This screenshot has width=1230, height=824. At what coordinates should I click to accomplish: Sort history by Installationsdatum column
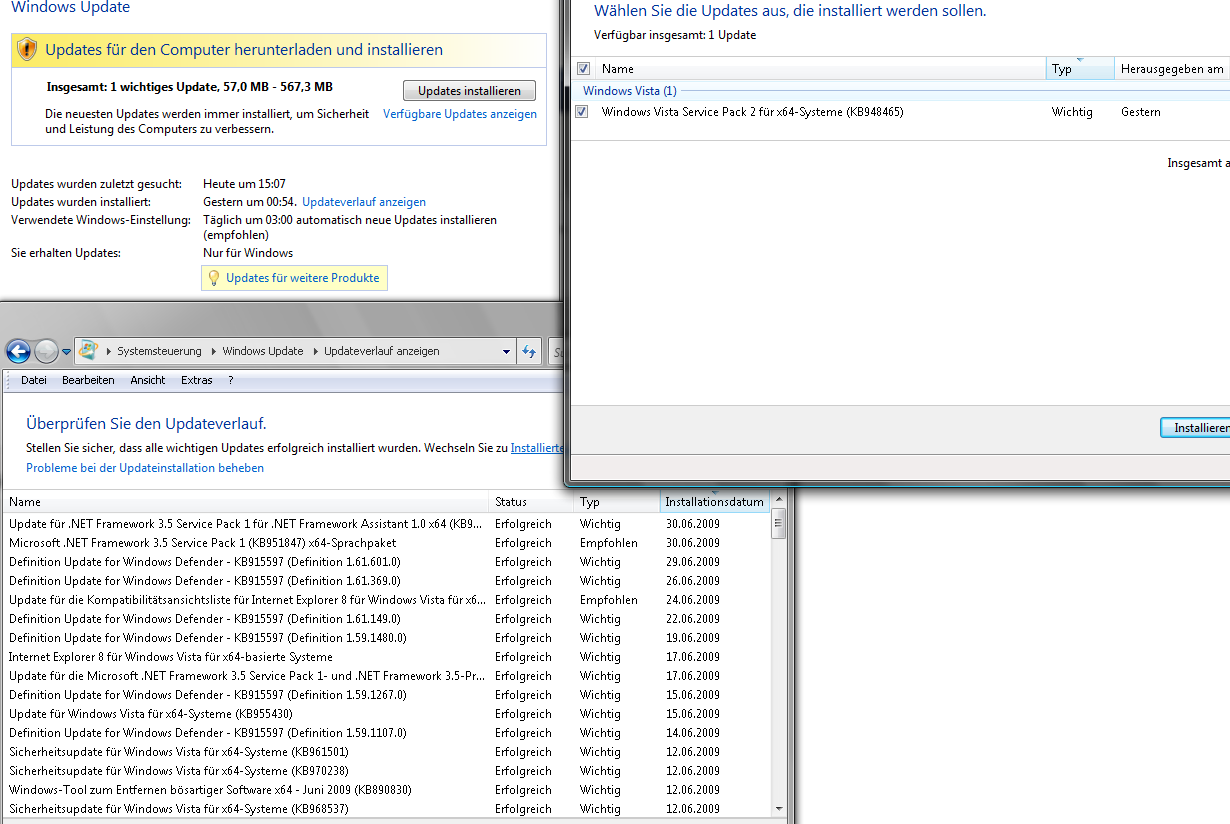714,502
